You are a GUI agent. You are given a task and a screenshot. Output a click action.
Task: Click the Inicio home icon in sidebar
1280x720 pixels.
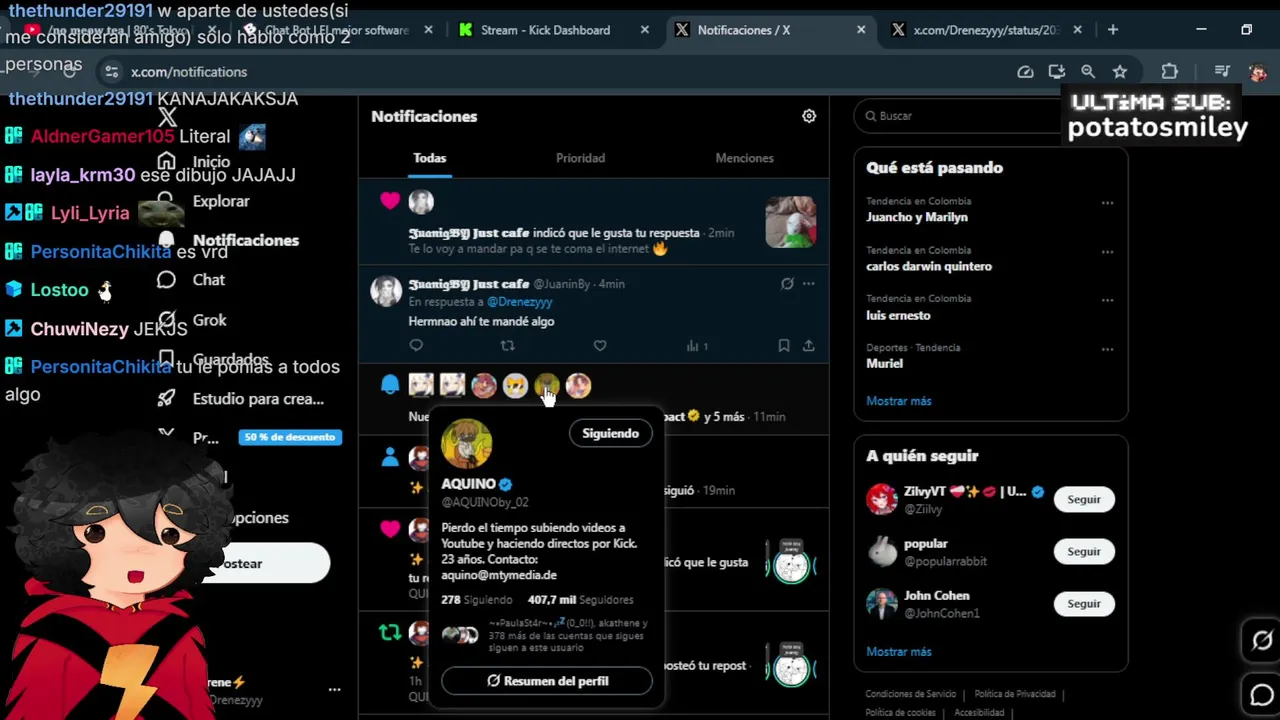pos(166,161)
